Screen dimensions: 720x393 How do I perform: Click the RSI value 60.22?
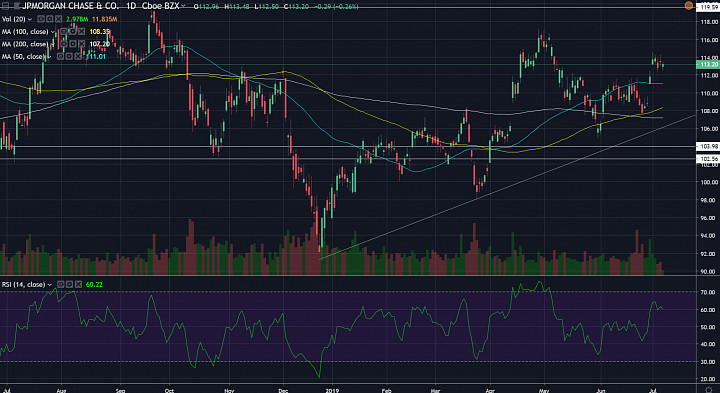[94, 285]
